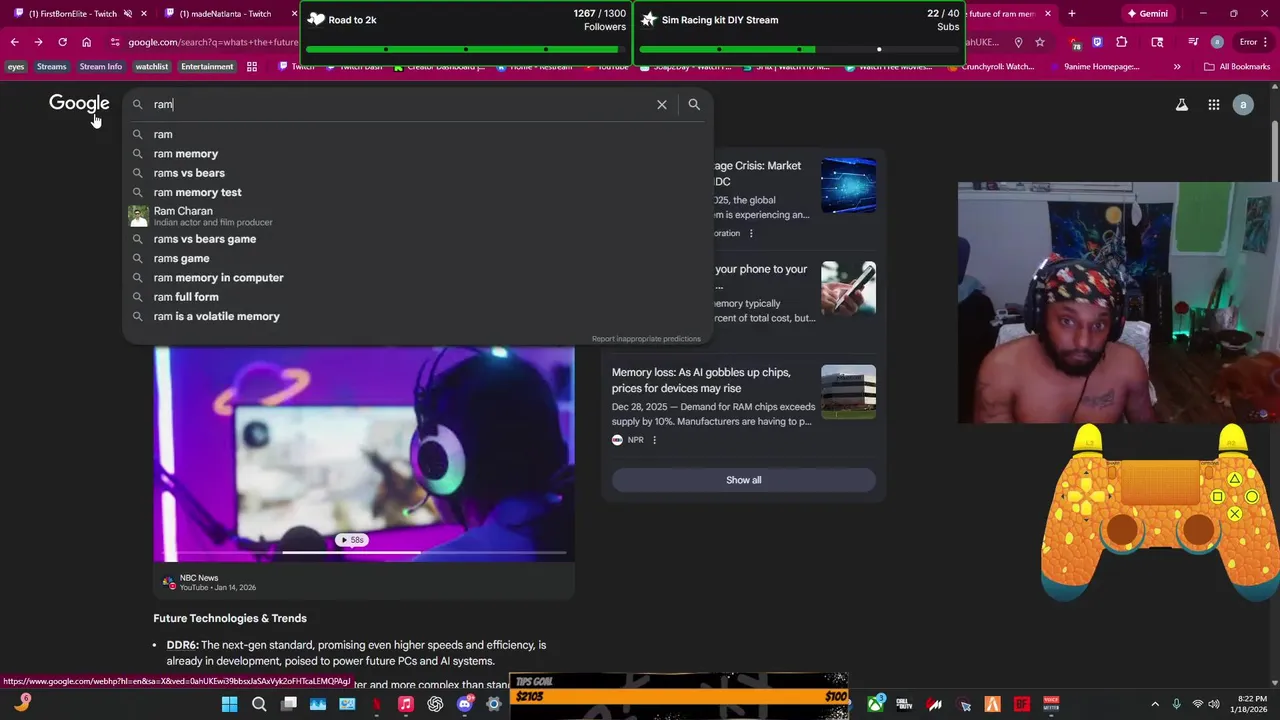Reload the current page
The height and width of the screenshot is (720, 1280).
[62, 42]
